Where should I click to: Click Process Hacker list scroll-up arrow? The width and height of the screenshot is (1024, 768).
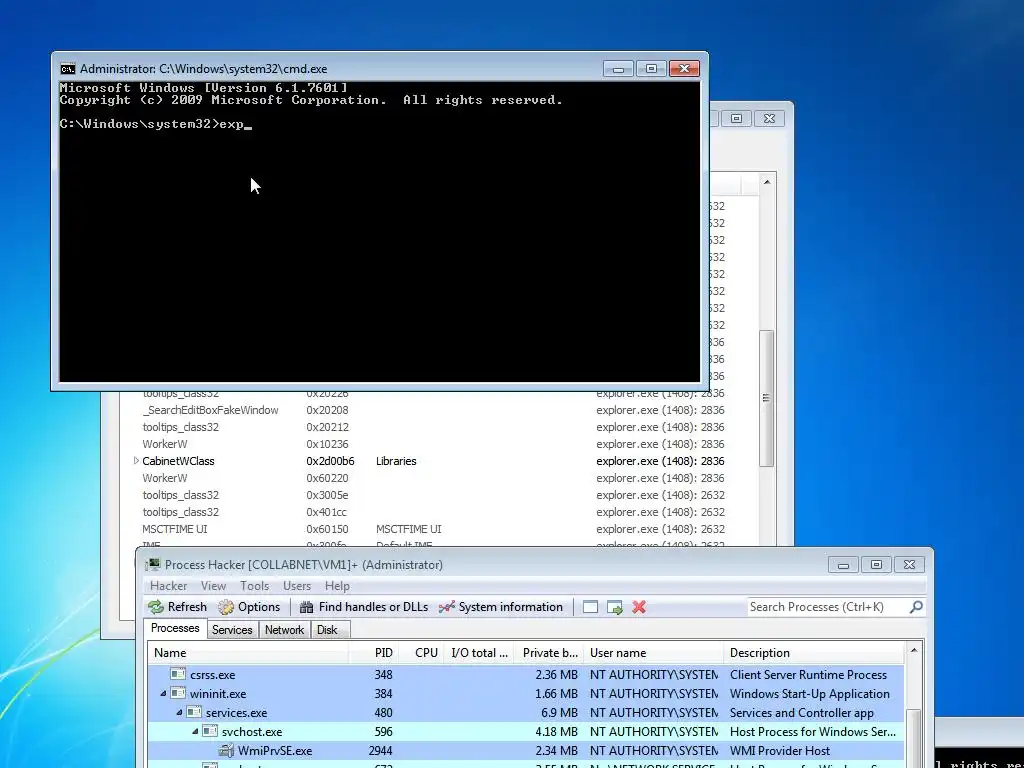click(914, 650)
